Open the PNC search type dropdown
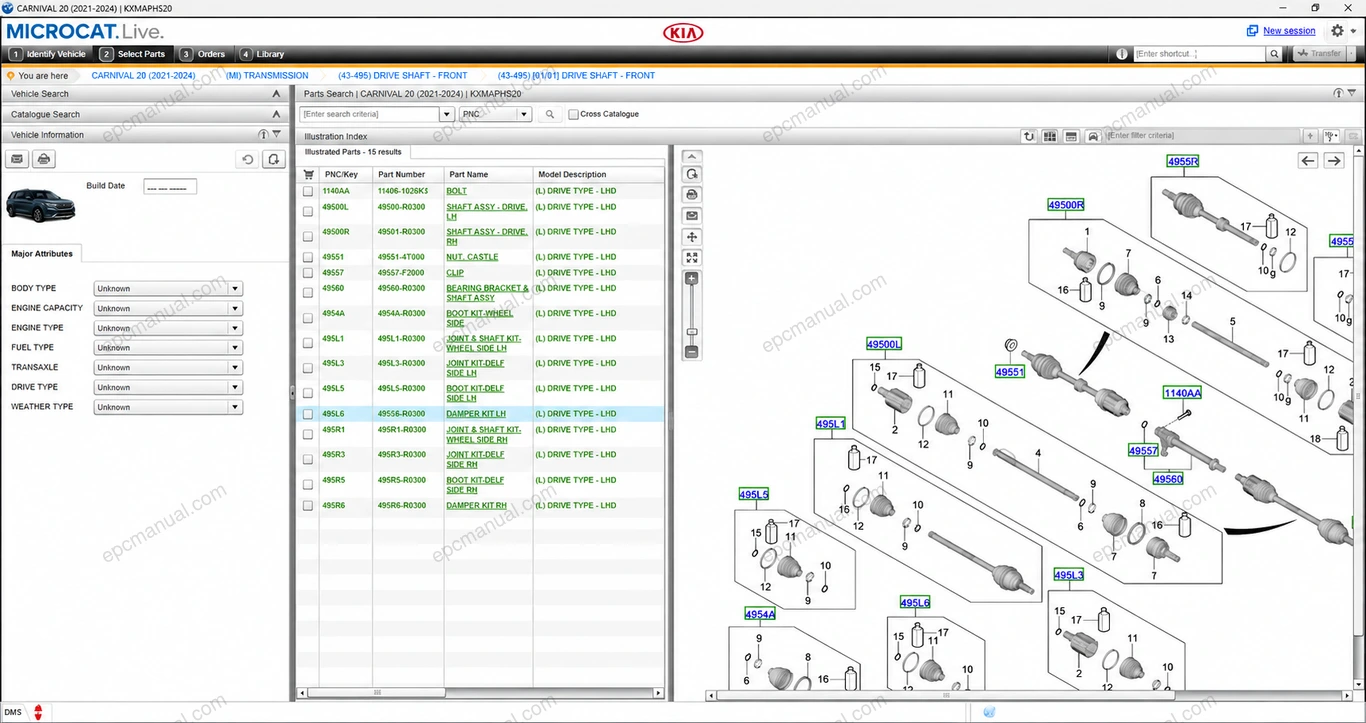Image resolution: width=1366 pixels, height=723 pixels. (x=495, y=115)
